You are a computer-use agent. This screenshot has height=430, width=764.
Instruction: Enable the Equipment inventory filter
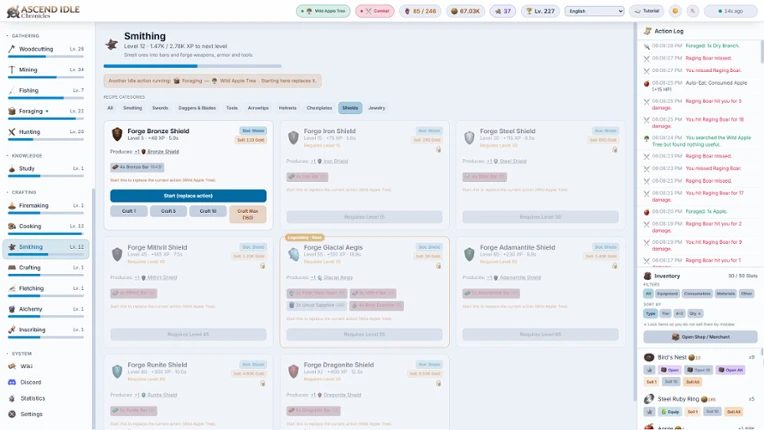click(x=667, y=294)
